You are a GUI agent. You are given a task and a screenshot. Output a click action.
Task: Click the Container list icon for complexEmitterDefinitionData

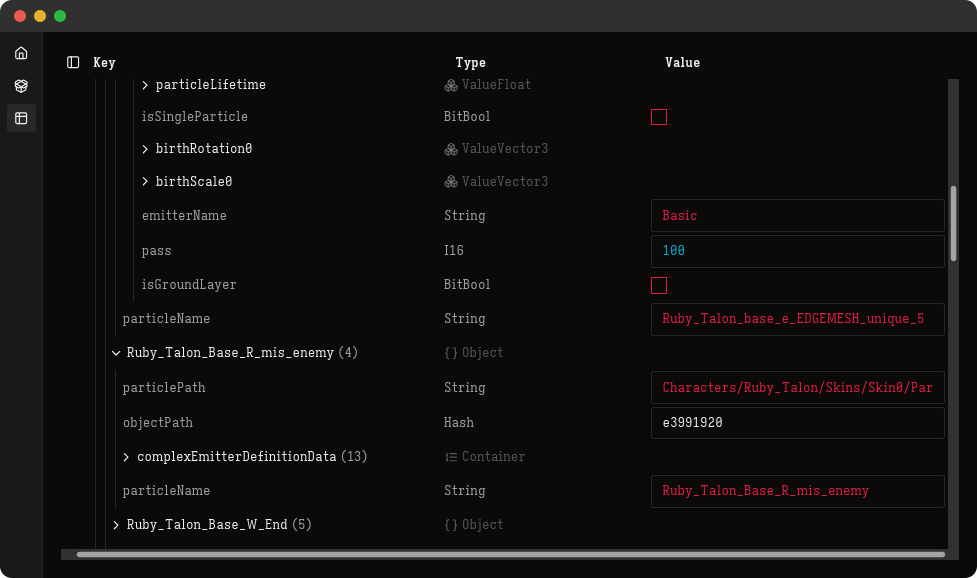coord(451,457)
